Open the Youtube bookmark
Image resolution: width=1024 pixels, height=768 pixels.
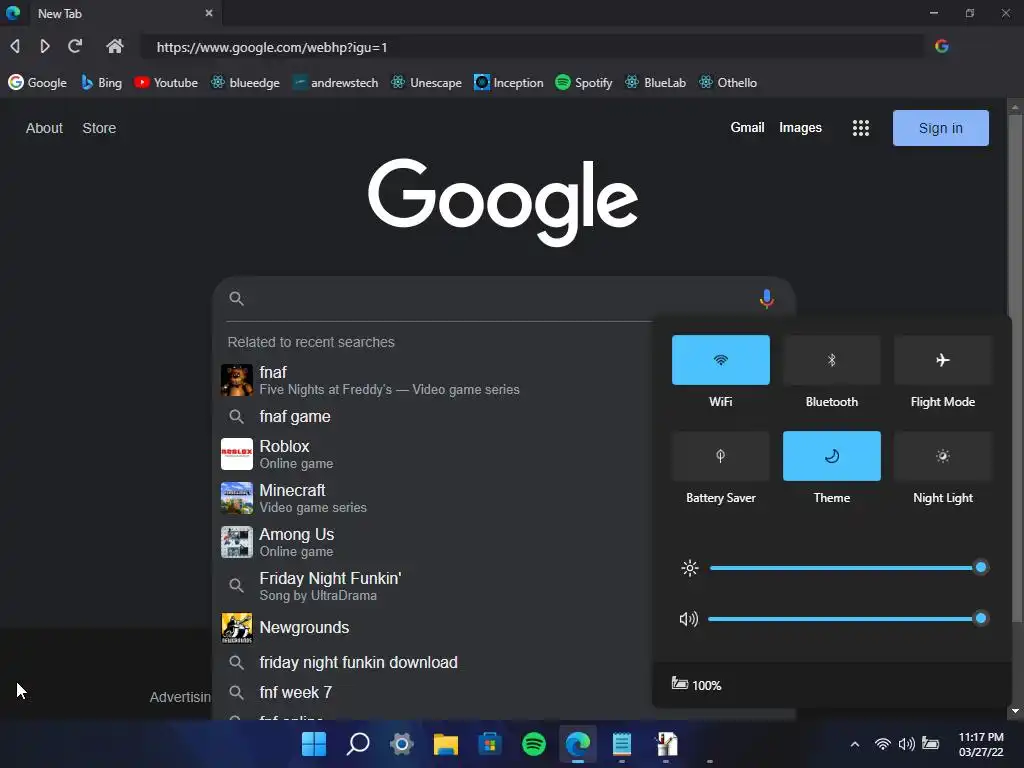pos(166,83)
